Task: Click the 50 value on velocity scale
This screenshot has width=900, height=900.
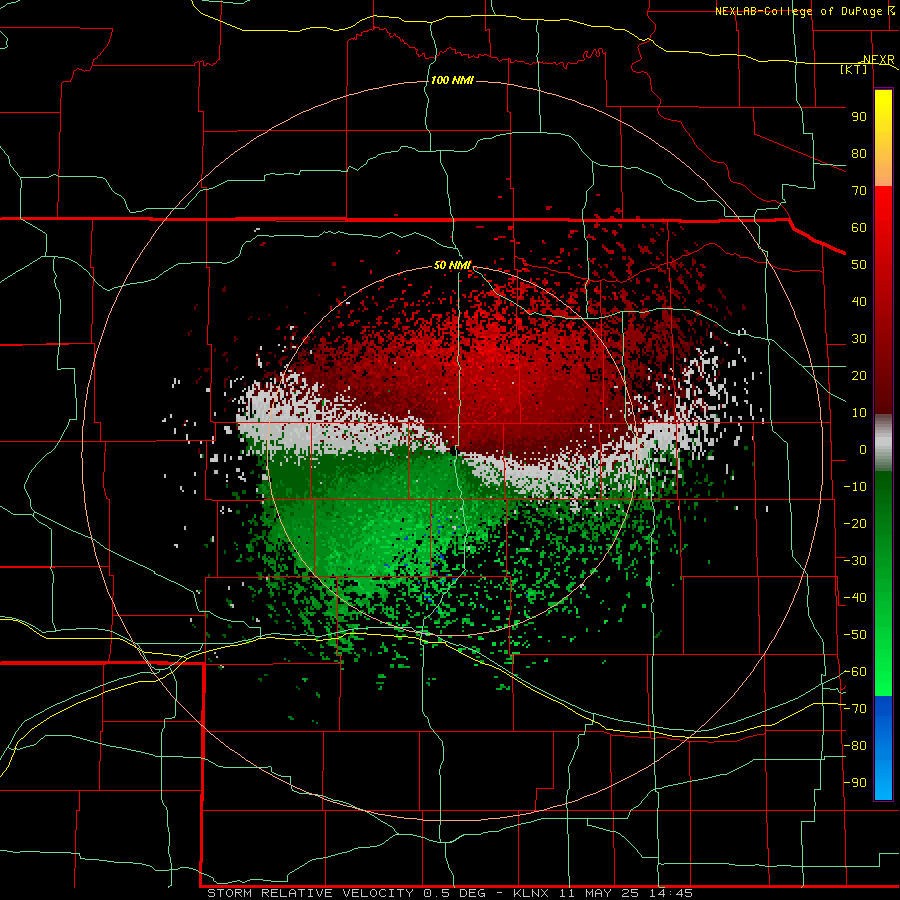Action: pyautogui.click(x=859, y=265)
